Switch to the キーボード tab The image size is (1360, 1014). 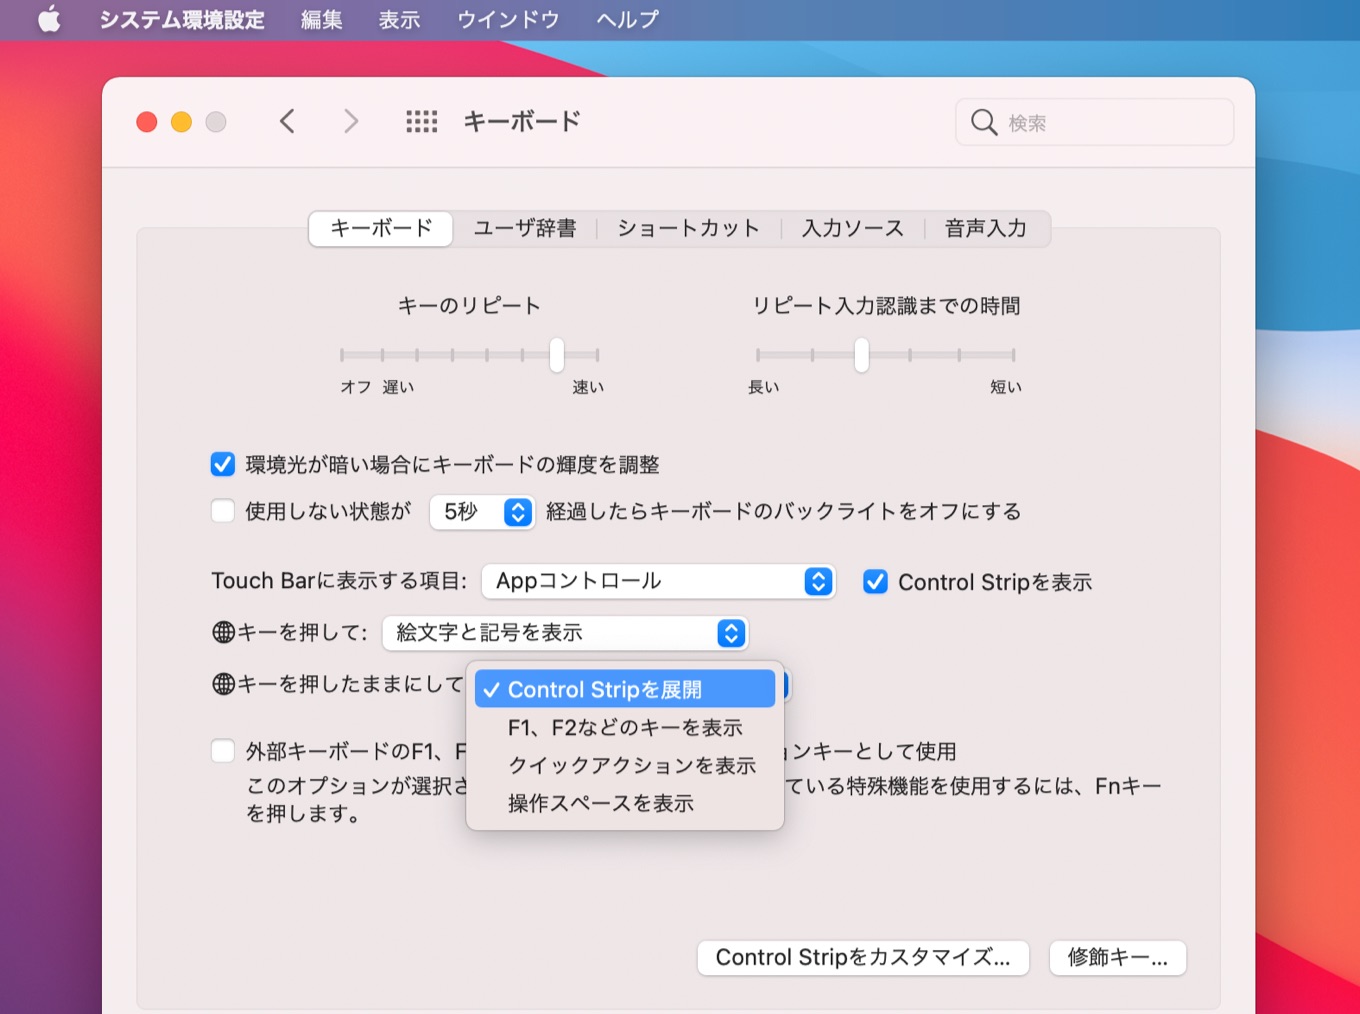pyautogui.click(x=381, y=228)
